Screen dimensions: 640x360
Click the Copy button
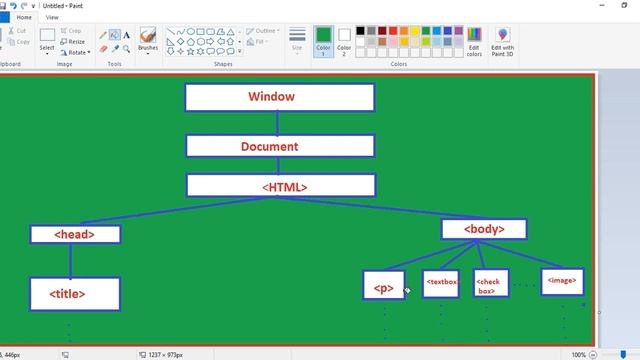coord(19,42)
